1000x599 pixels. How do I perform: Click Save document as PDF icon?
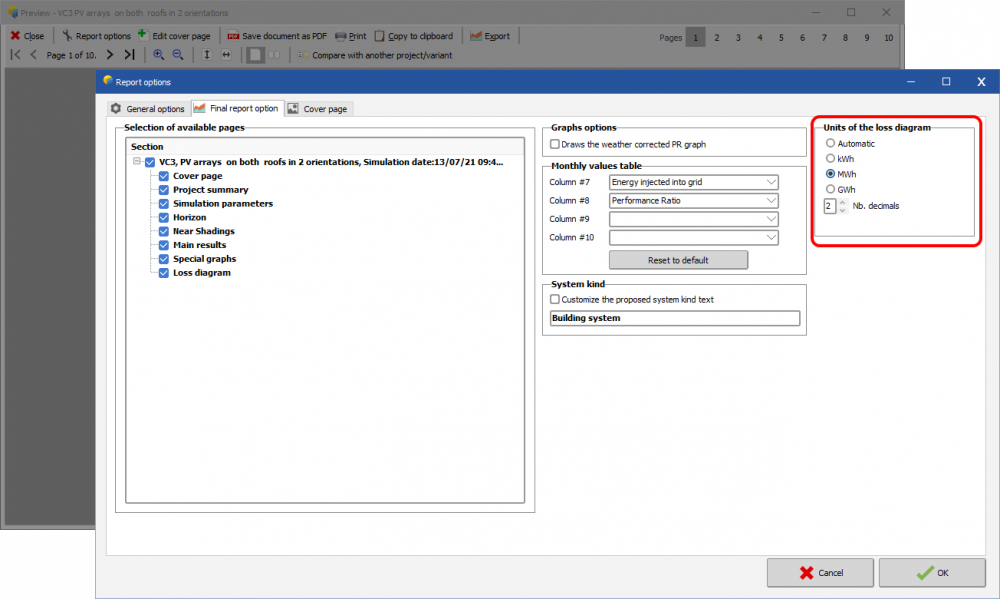pyautogui.click(x=233, y=36)
